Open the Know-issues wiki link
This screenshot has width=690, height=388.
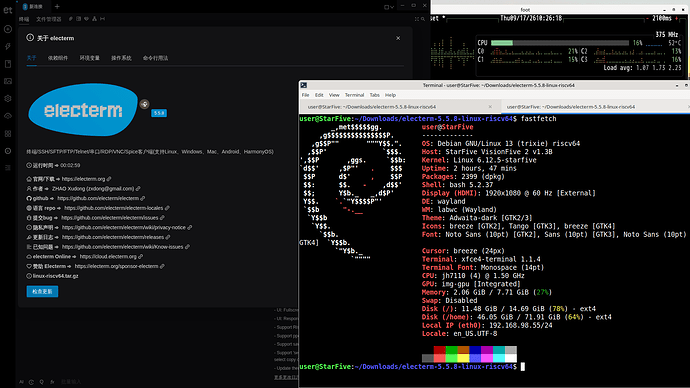tap(122, 247)
